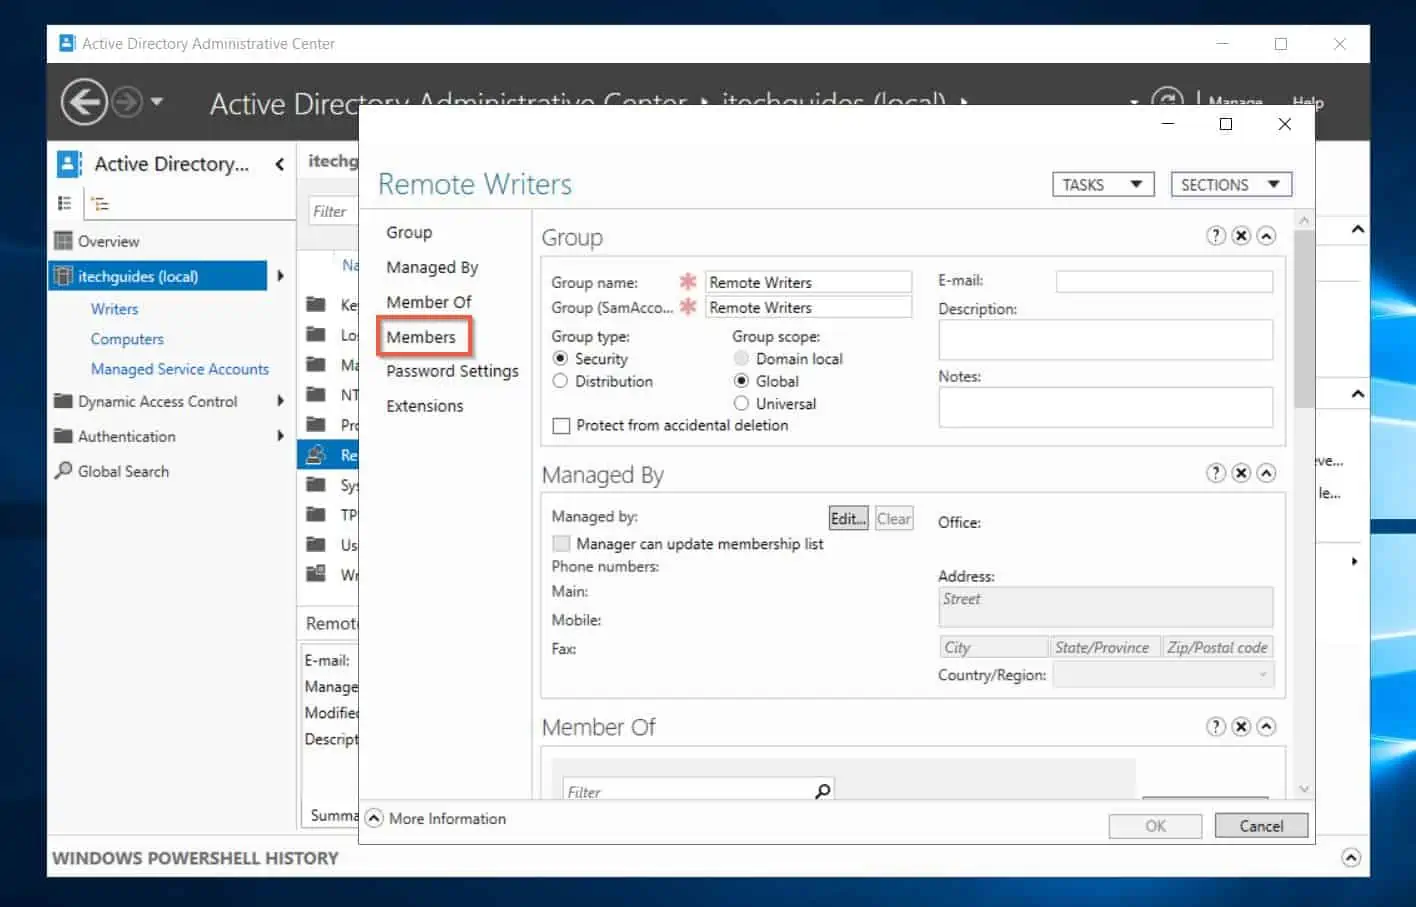Image resolution: width=1416 pixels, height=907 pixels.
Task: Open help for the Group section
Action: click(1215, 236)
